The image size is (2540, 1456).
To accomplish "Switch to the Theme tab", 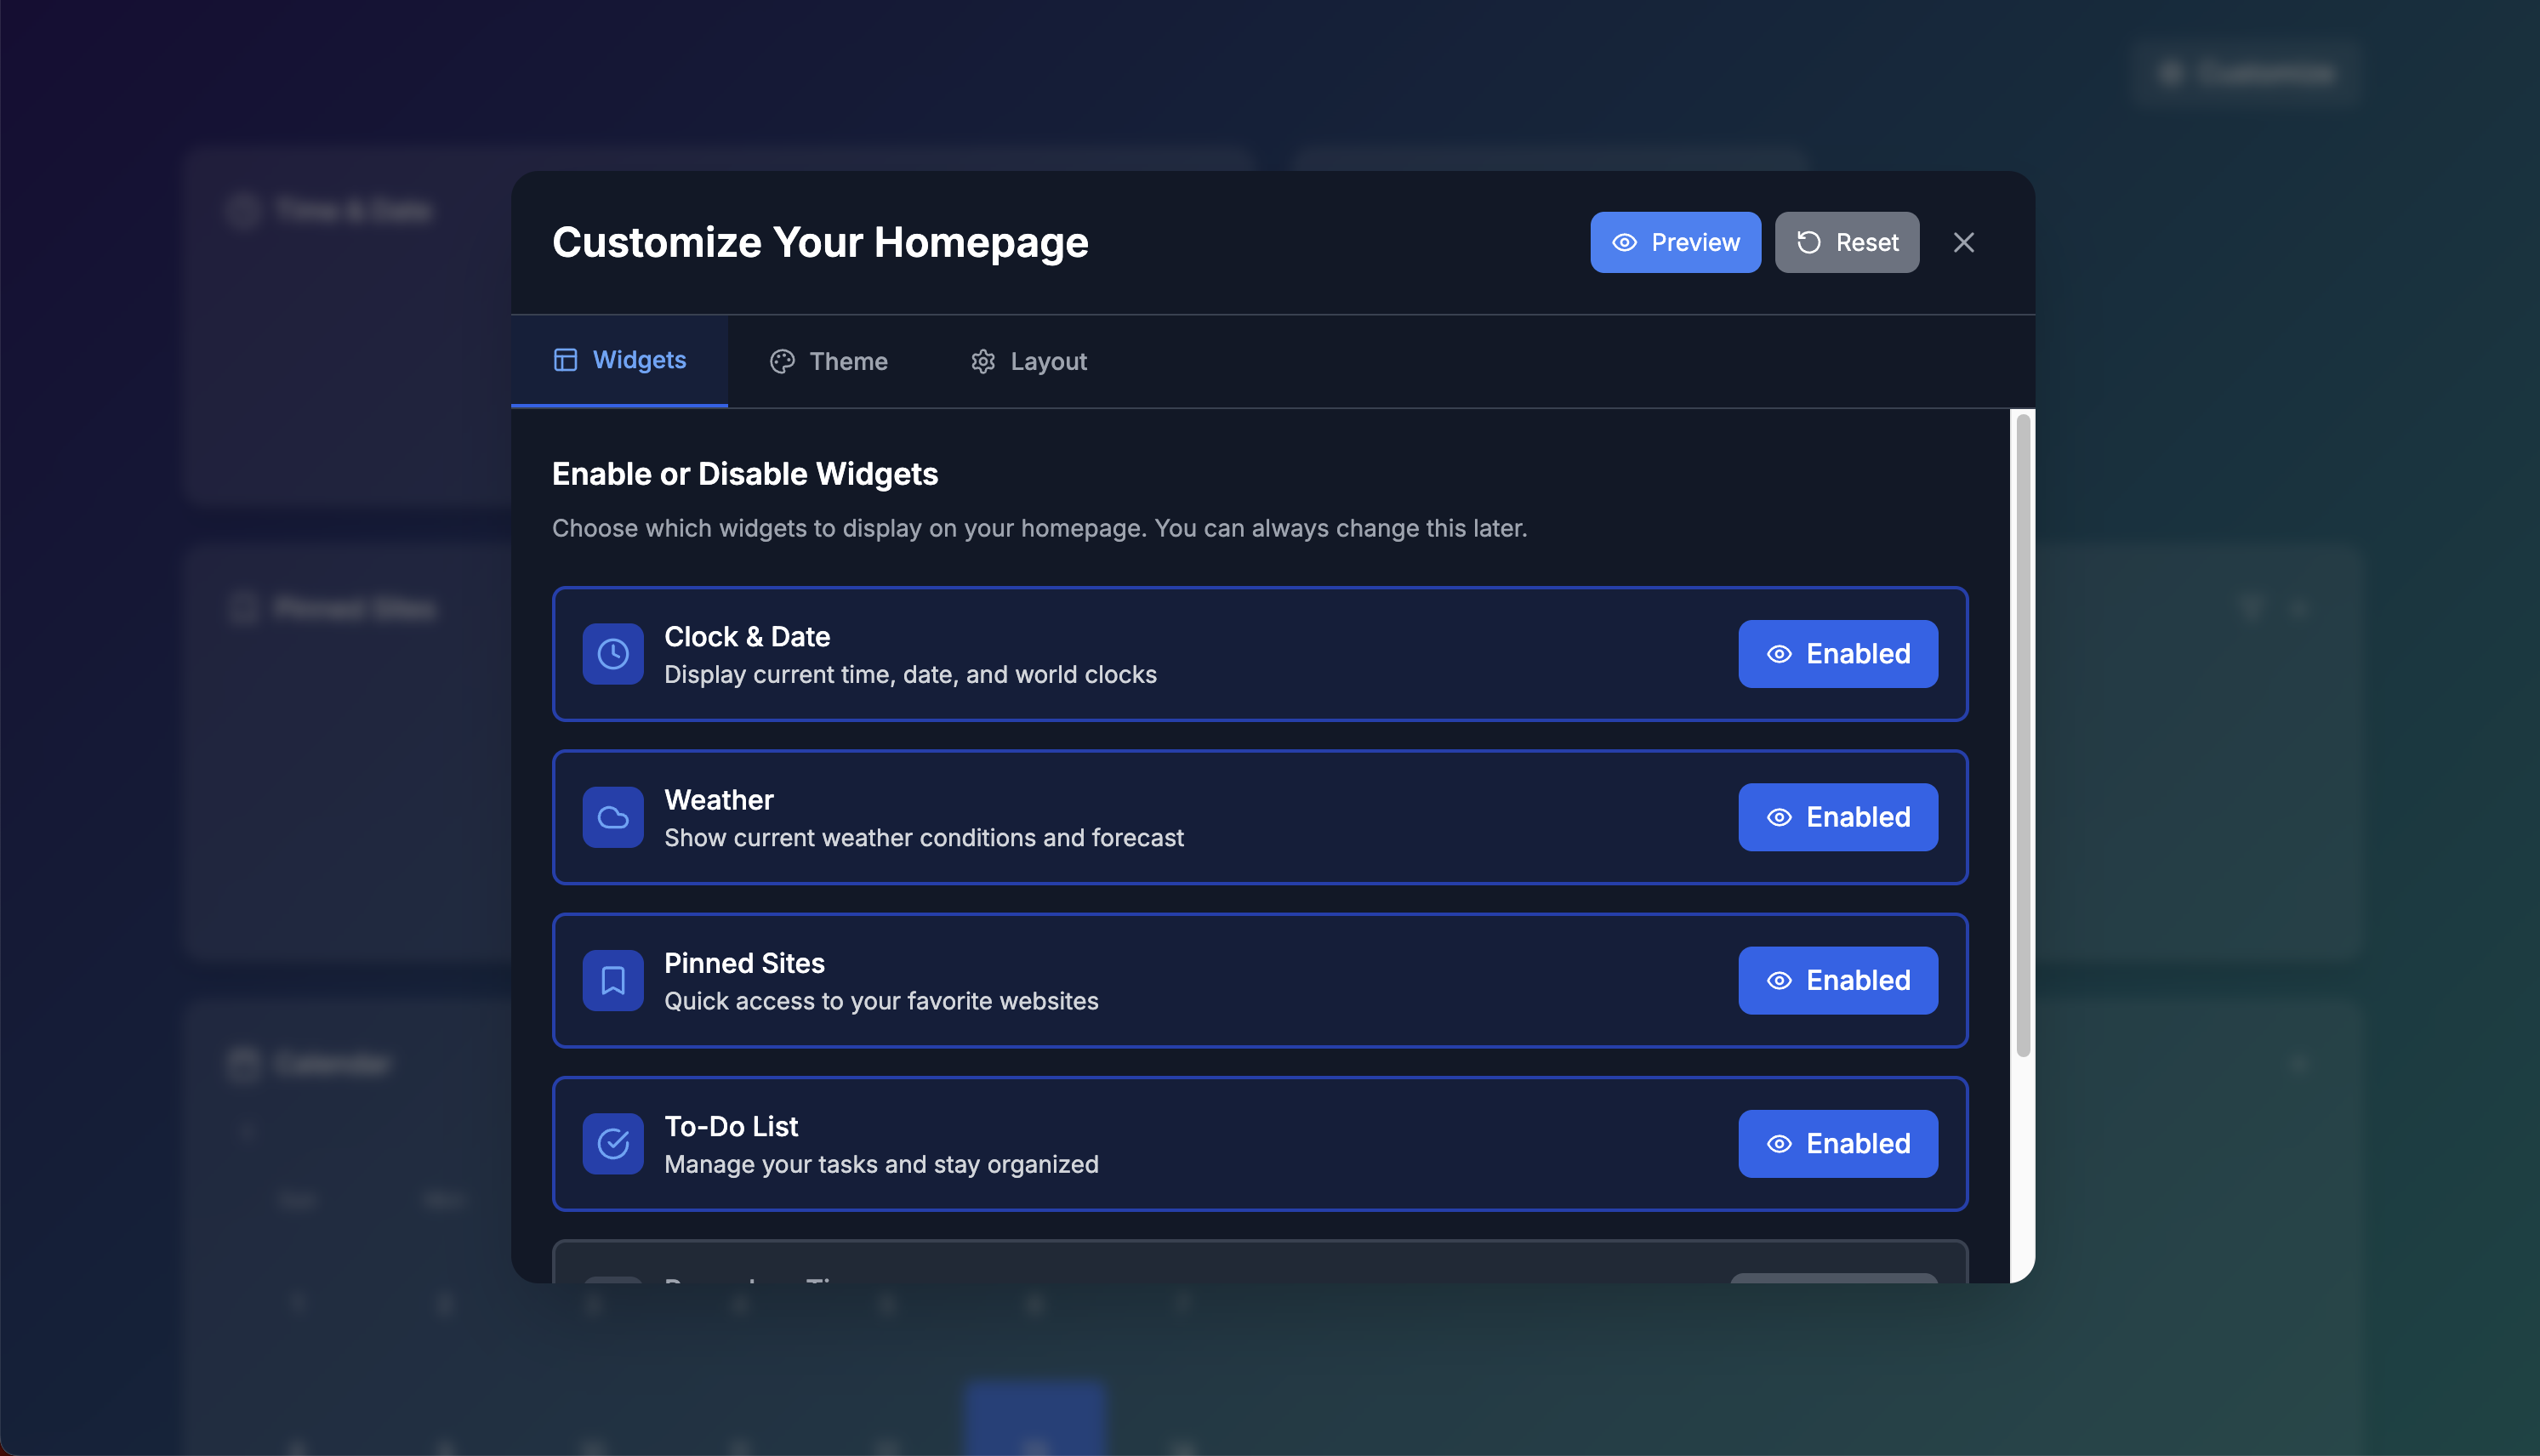I will [x=829, y=361].
